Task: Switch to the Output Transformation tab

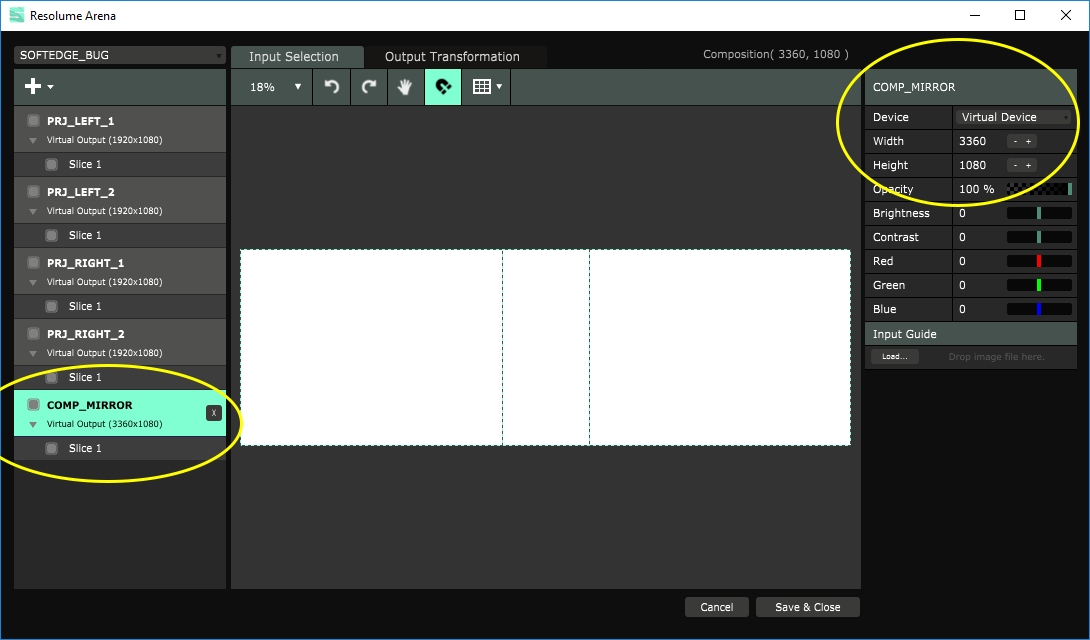Action: pyautogui.click(x=452, y=57)
